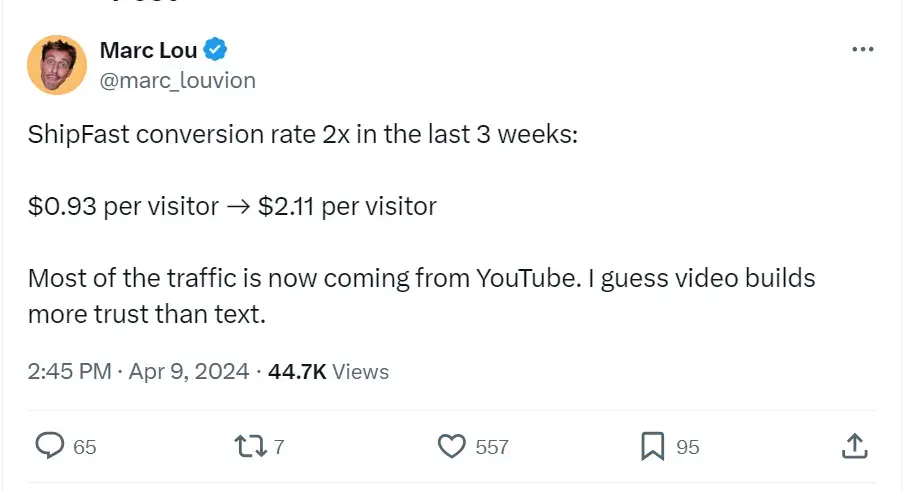Click the bookmark count 95
This screenshot has width=906, height=491.
(x=688, y=447)
